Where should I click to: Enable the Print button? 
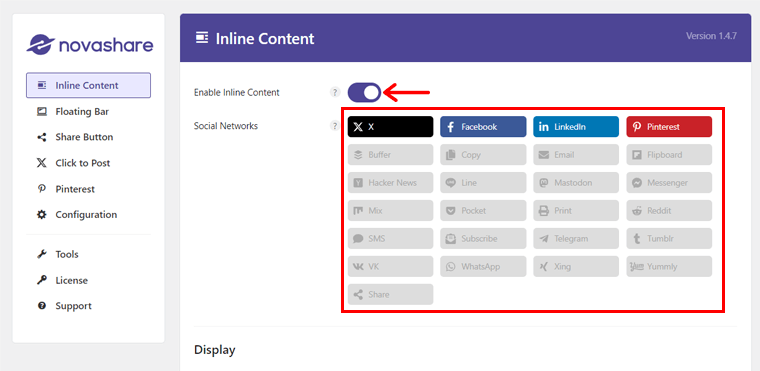(x=576, y=210)
